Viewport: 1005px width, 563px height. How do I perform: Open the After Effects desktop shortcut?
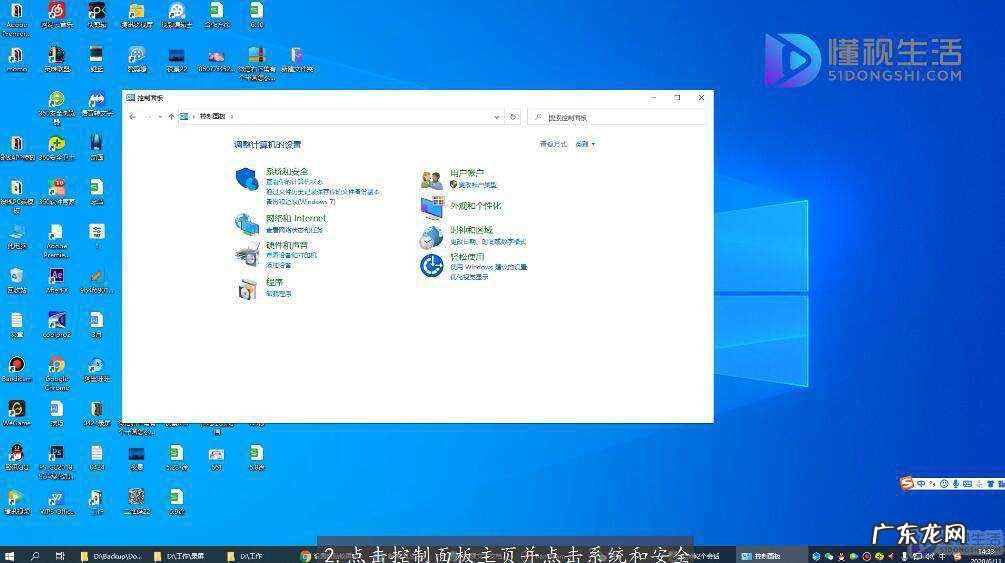click(x=57, y=276)
